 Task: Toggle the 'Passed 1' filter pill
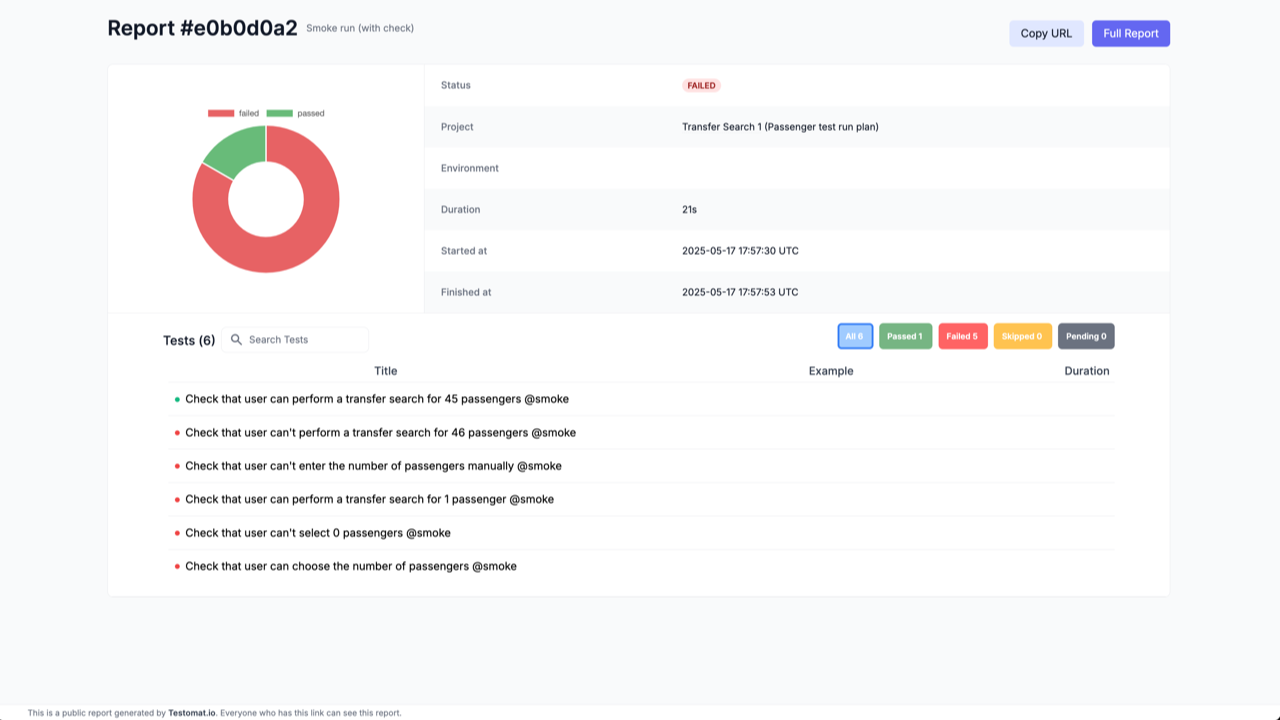pos(905,336)
